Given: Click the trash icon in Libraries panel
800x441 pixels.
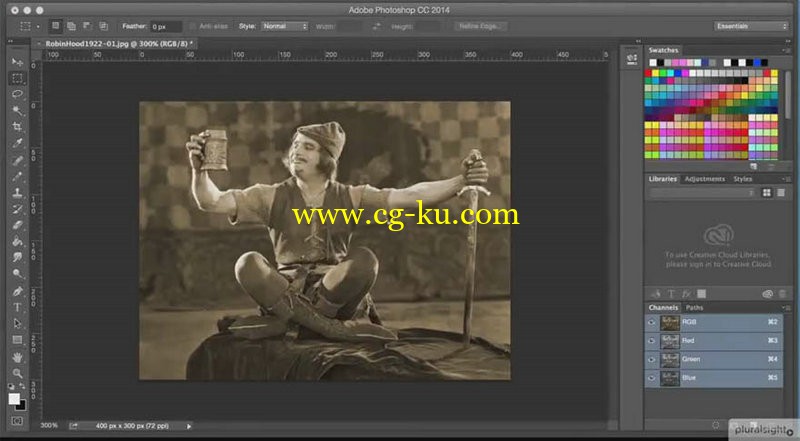Looking at the screenshot, I should (782, 293).
